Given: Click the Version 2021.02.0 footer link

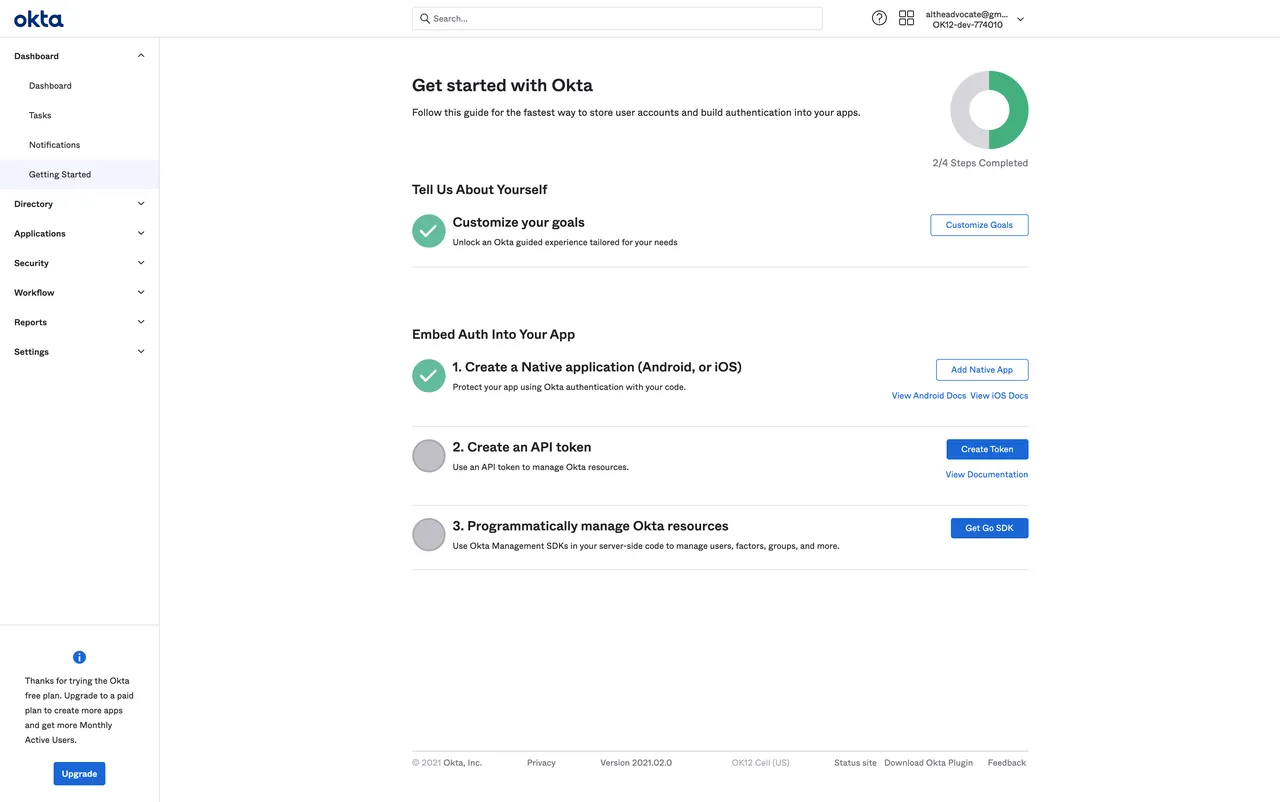Looking at the screenshot, I should (x=636, y=763).
